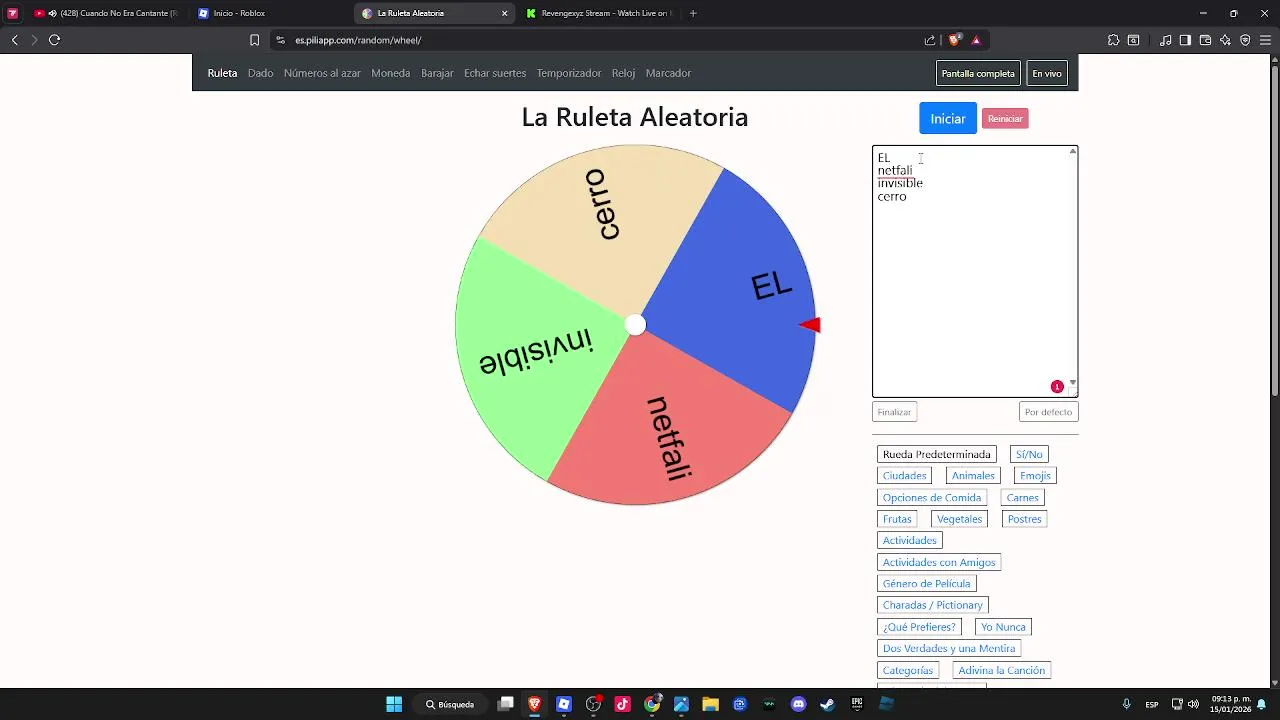The image size is (1280, 720).
Task: Reload the page with the refresh icon
Action: click(54, 40)
